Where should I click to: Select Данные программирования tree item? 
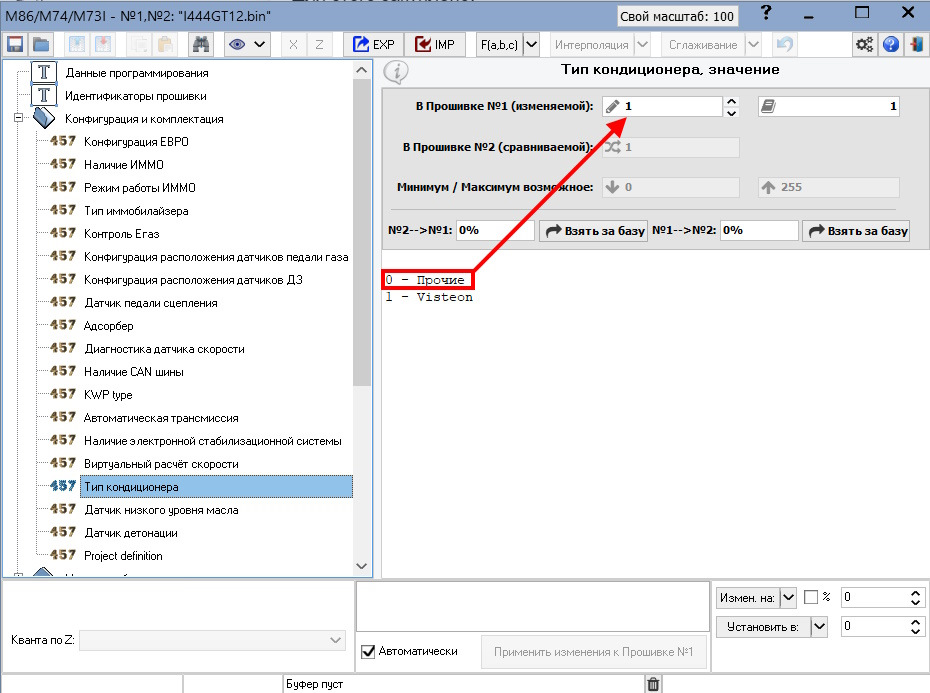click(136, 73)
